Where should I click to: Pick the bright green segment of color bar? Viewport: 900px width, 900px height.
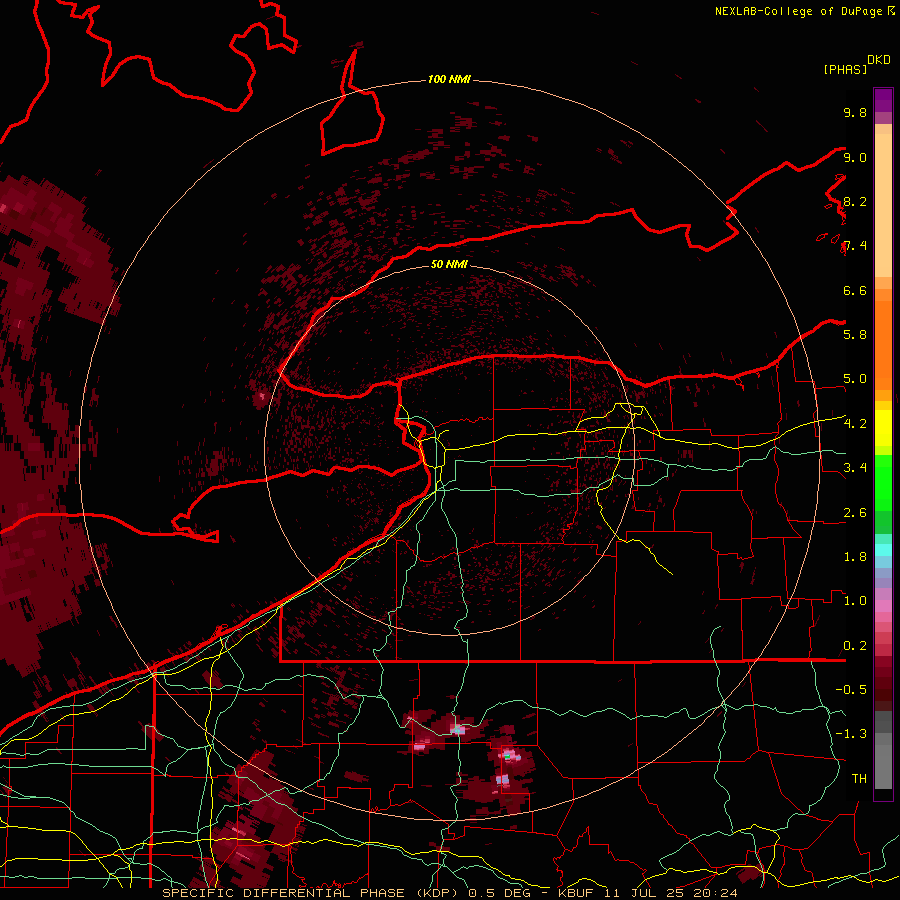click(x=883, y=482)
